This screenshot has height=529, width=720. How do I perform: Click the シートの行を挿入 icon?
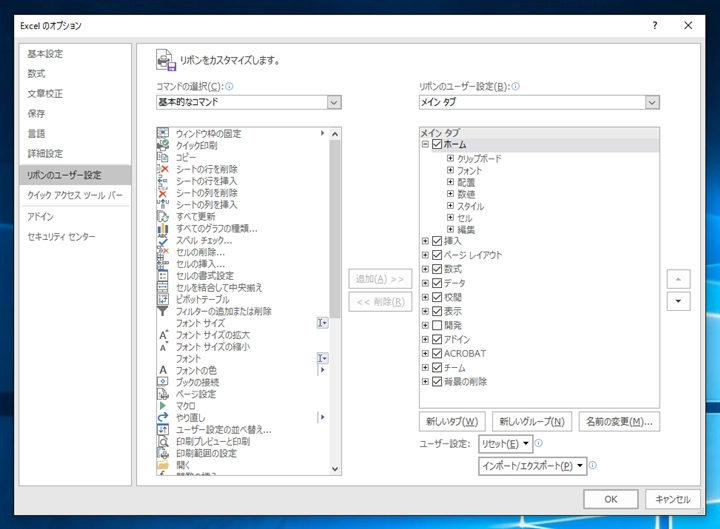click(x=163, y=181)
